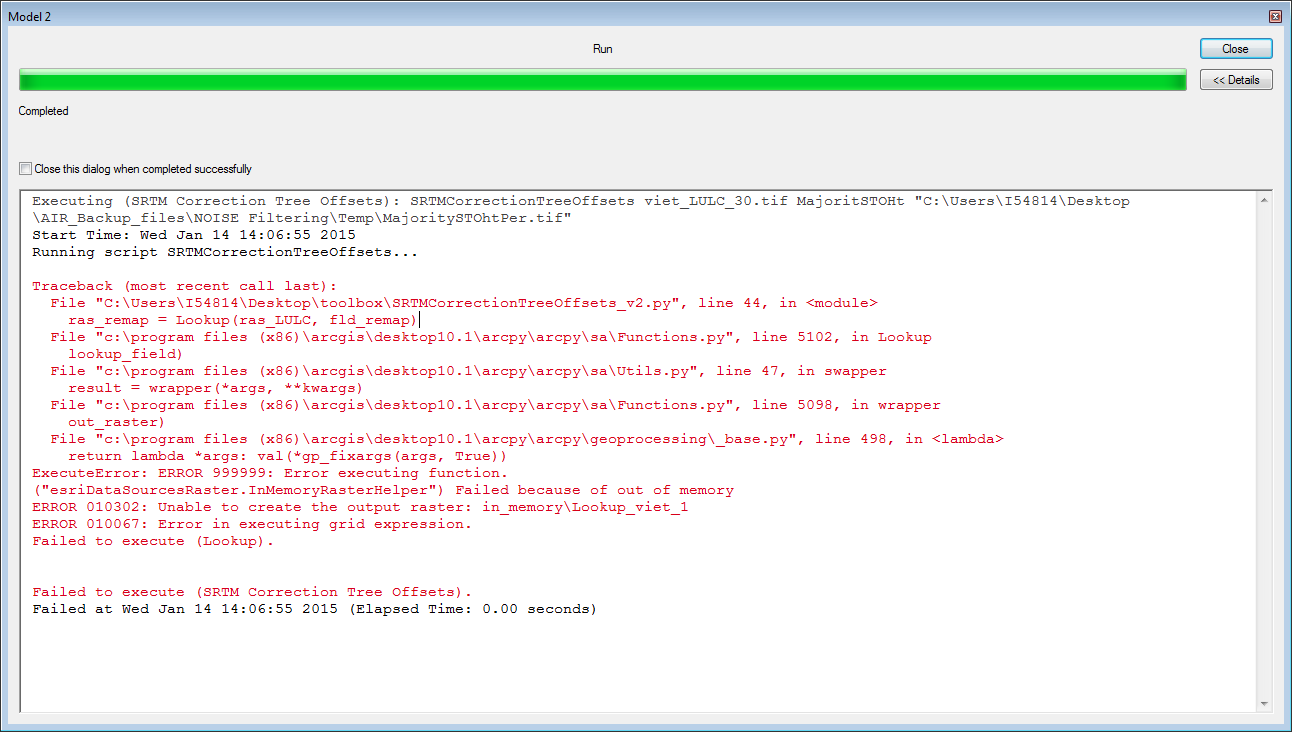Collapse details with the << Details button
Screen dimensions: 1292x732
click(1236, 80)
